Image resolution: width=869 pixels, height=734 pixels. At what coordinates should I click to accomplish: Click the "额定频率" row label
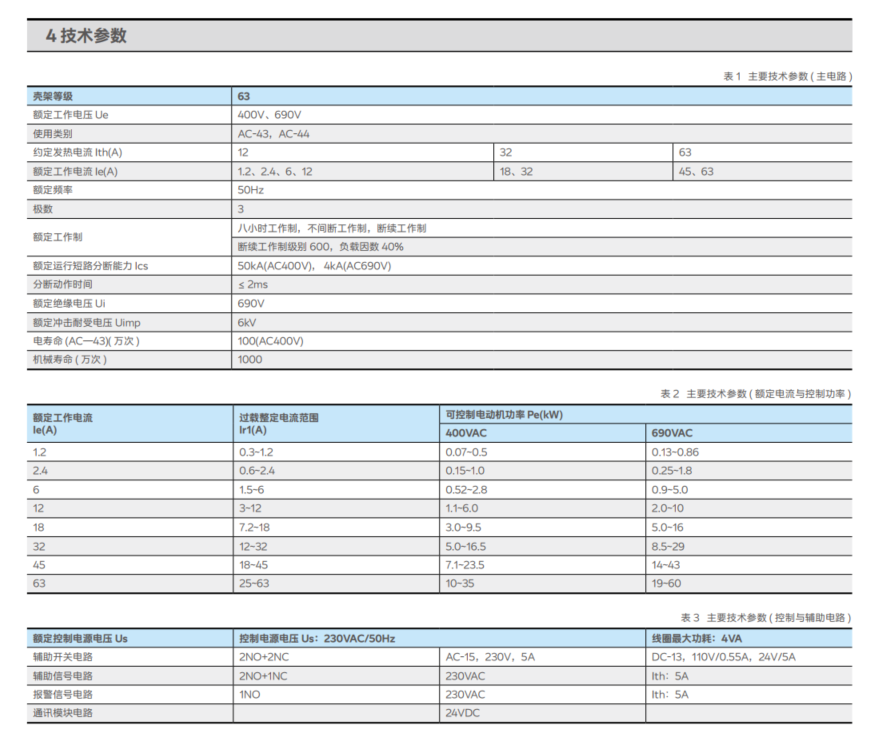point(53,190)
